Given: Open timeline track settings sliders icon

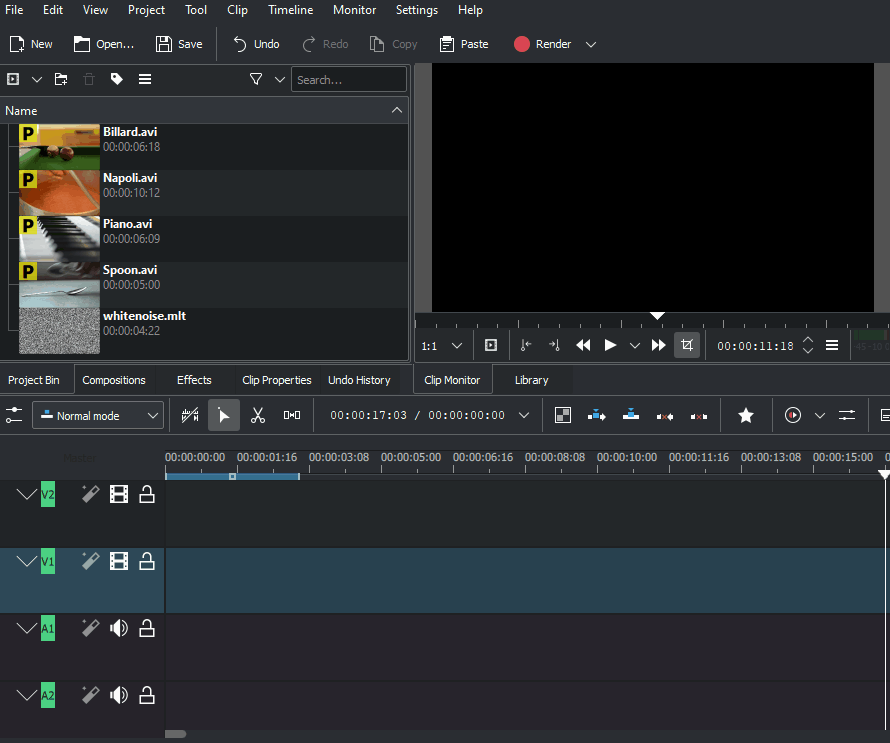Looking at the screenshot, I should pos(14,415).
